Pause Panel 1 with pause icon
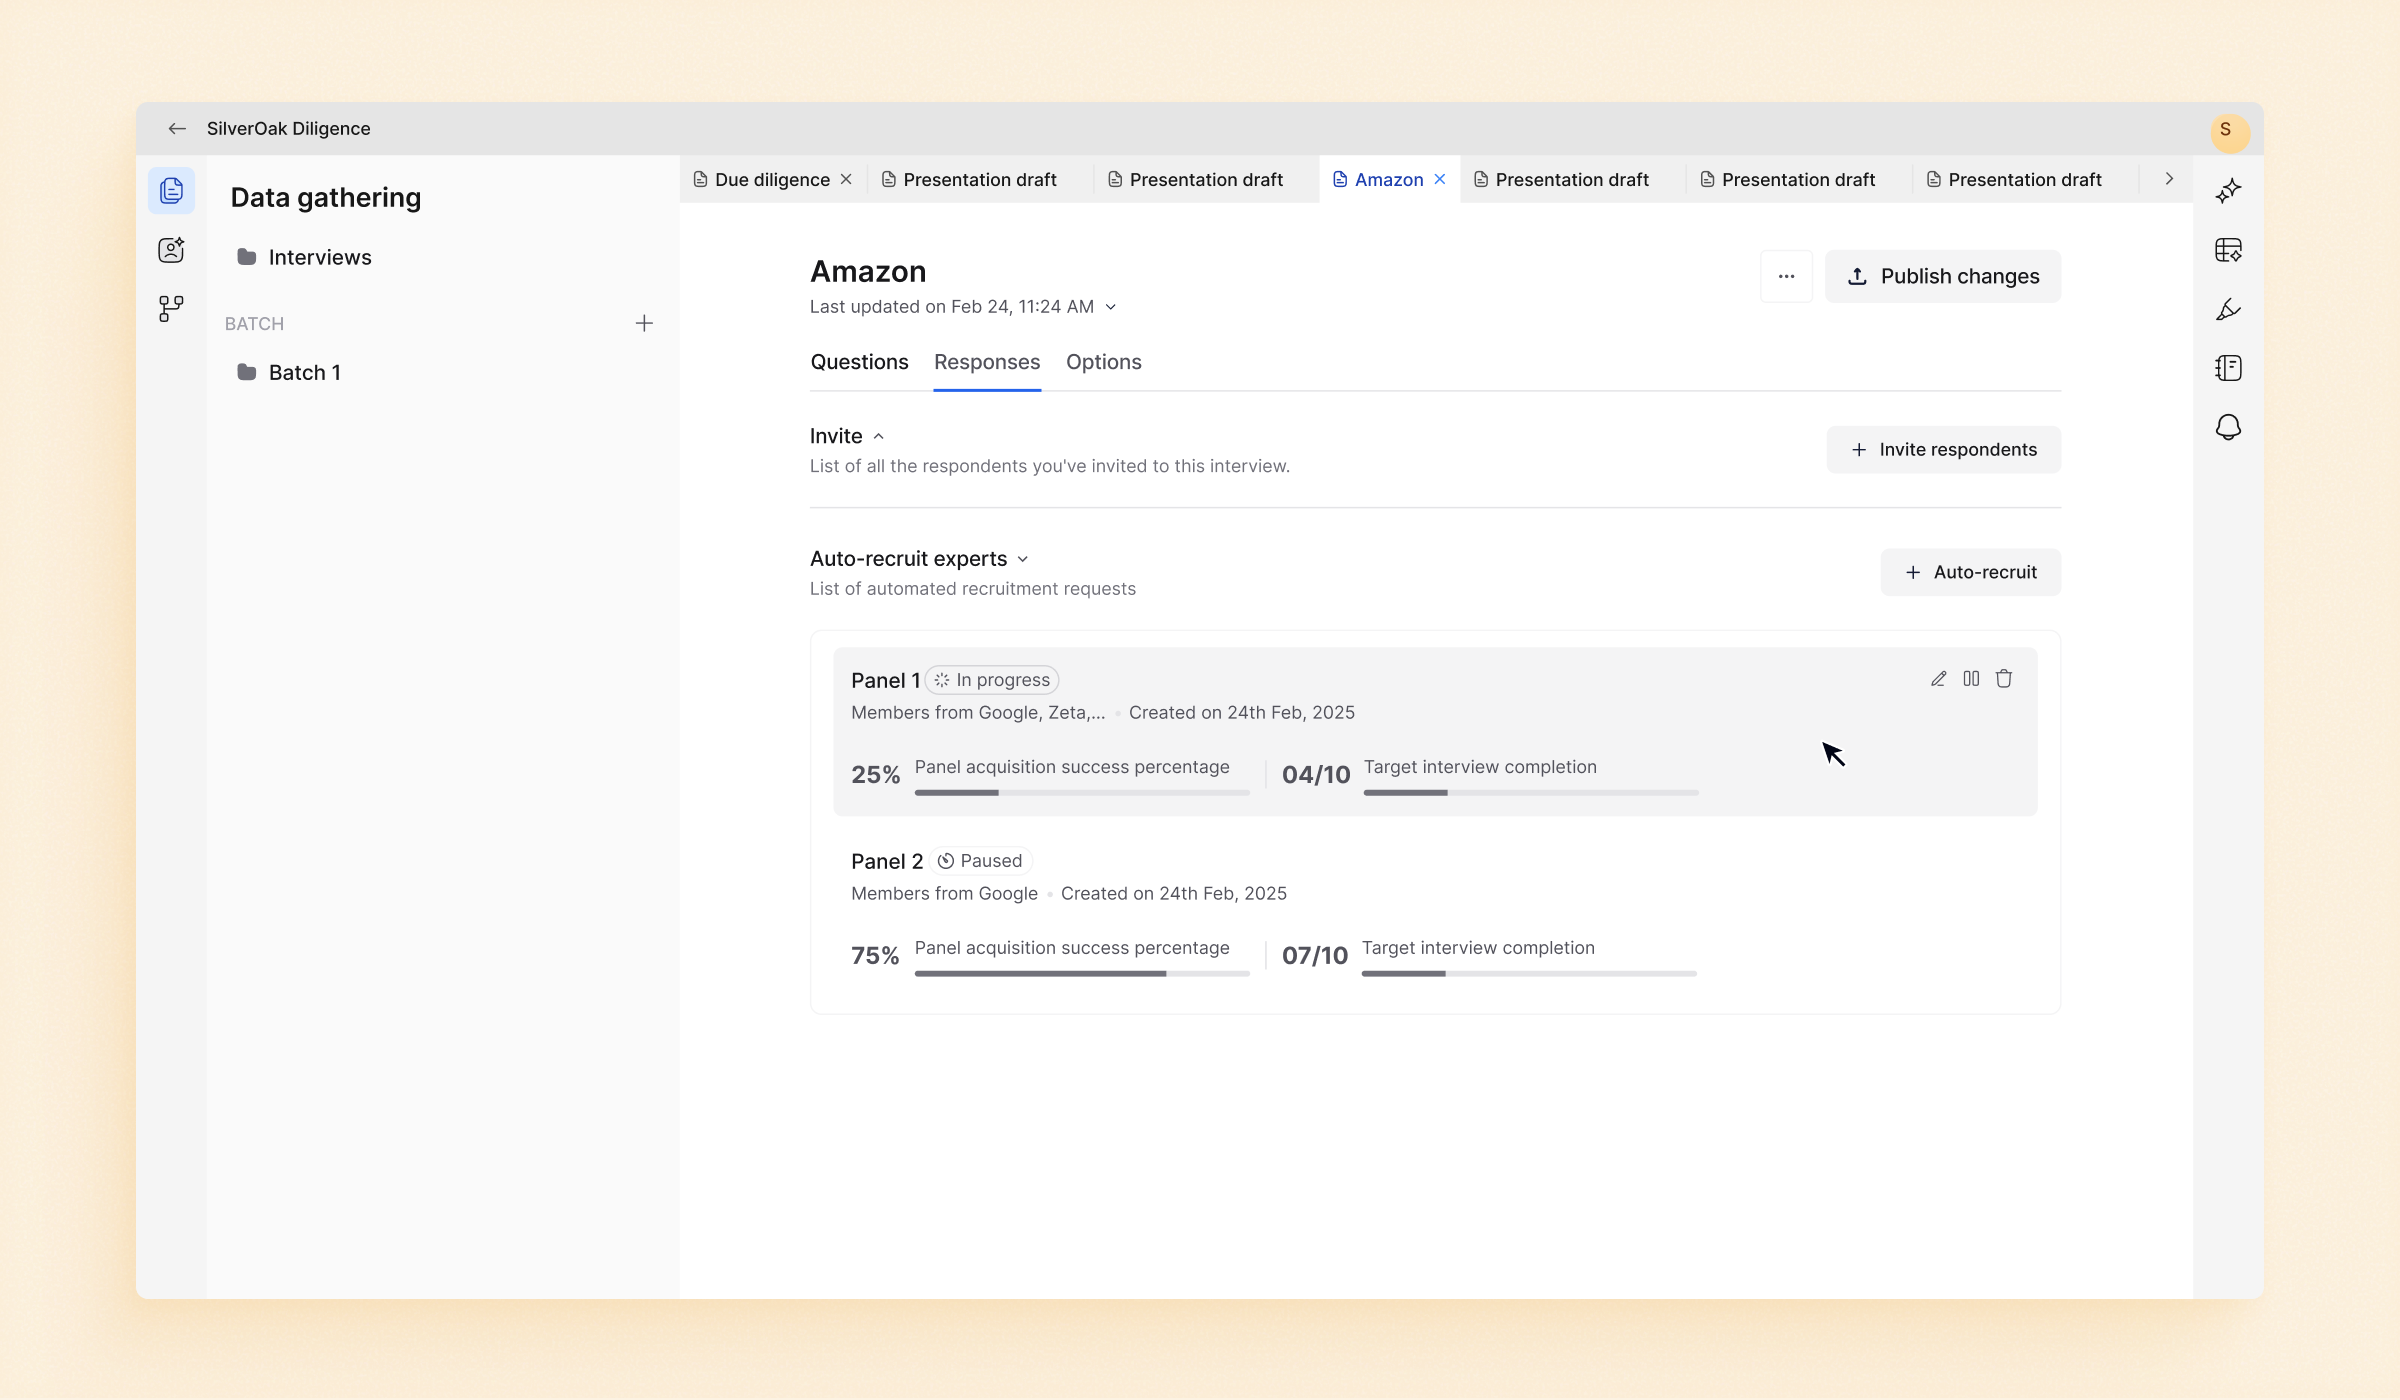 coord(1971,679)
